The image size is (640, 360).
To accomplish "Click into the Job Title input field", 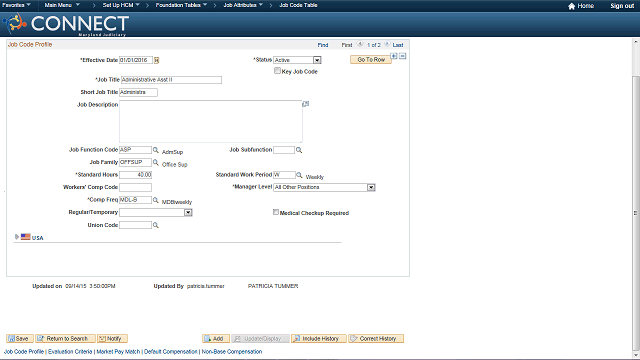I will (171, 80).
